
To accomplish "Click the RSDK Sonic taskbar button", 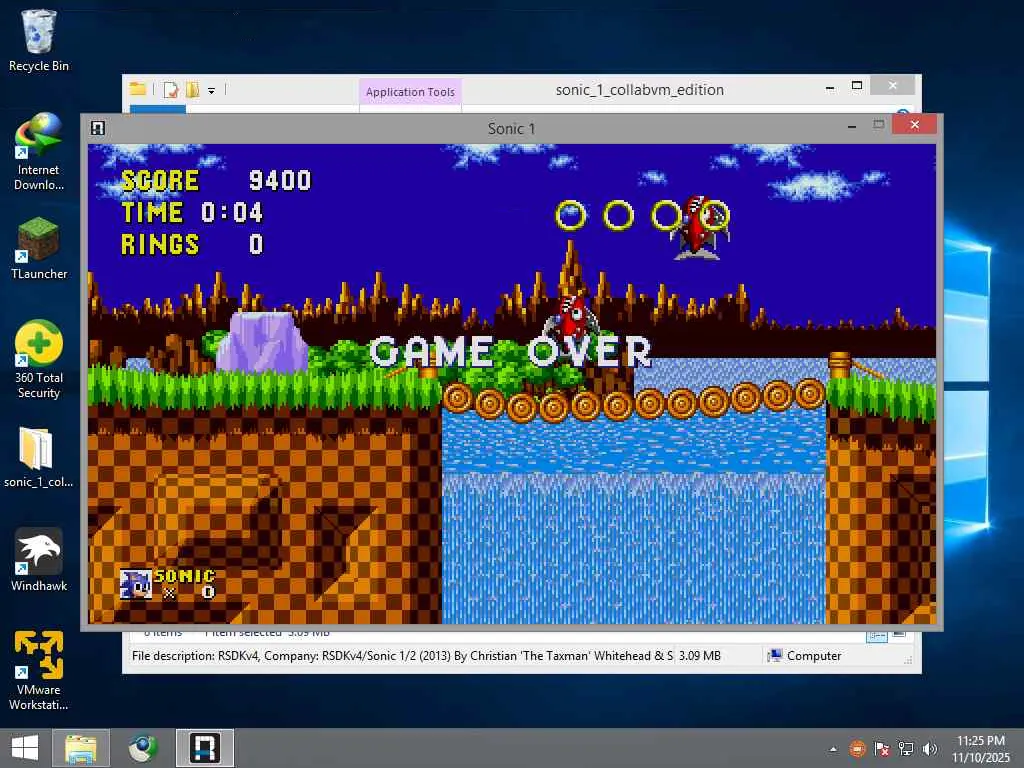I will pyautogui.click(x=204, y=748).
